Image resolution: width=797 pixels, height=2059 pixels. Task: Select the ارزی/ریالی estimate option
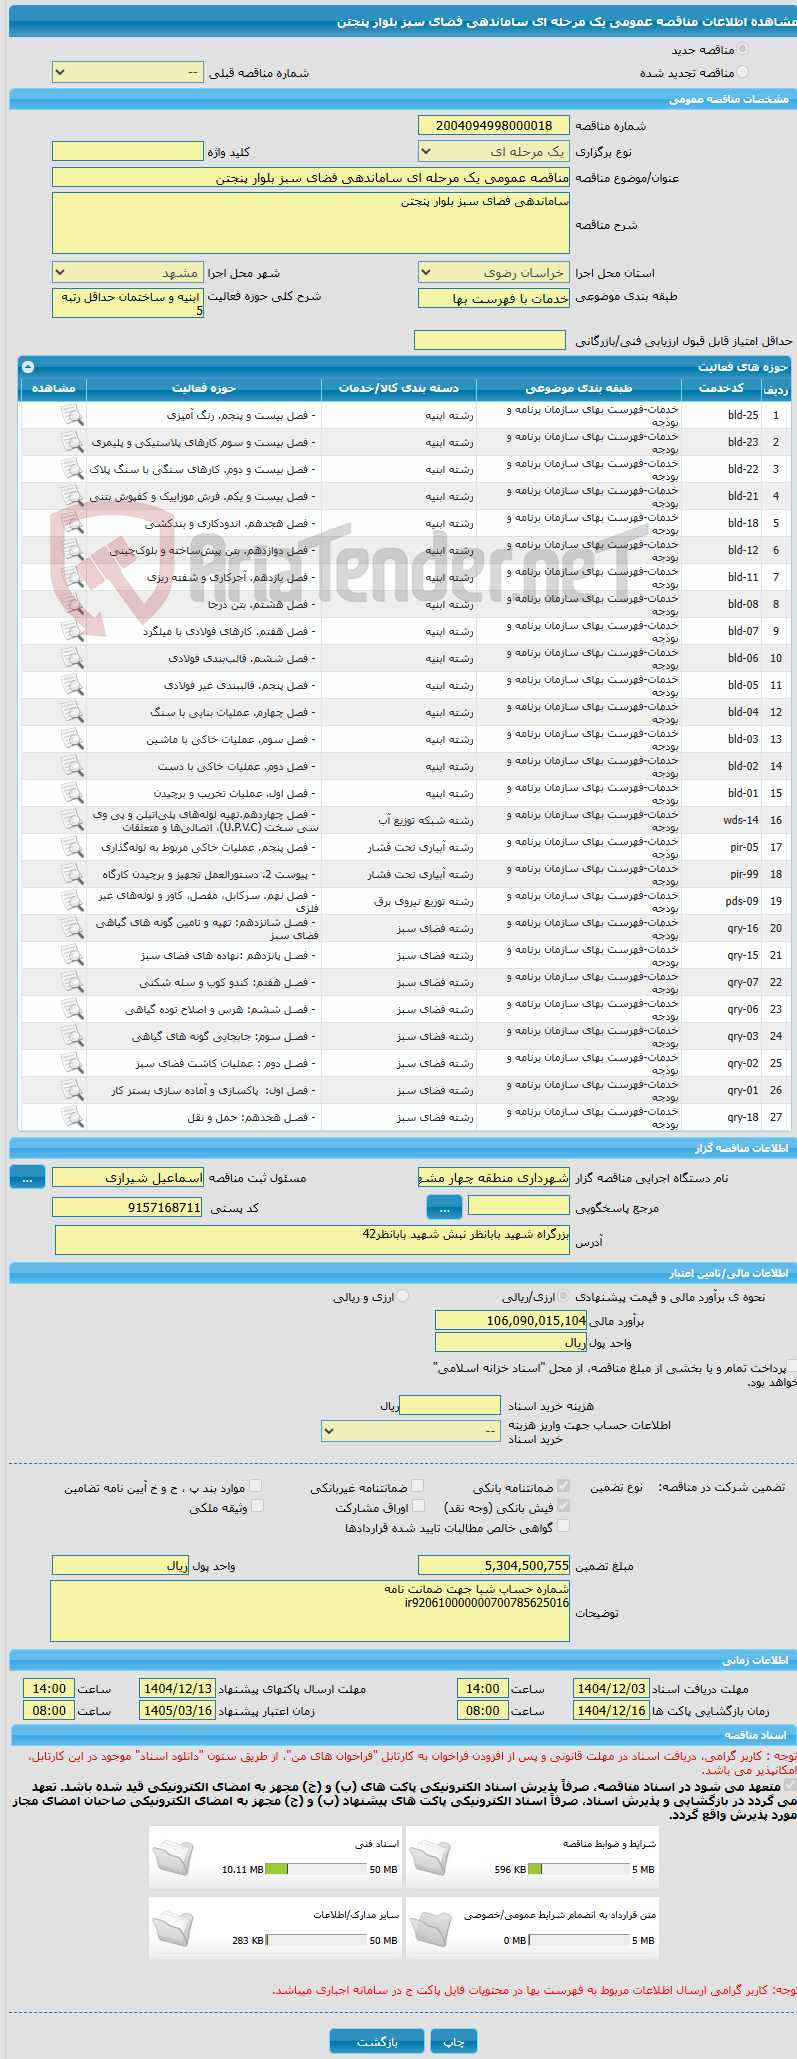point(565,1296)
